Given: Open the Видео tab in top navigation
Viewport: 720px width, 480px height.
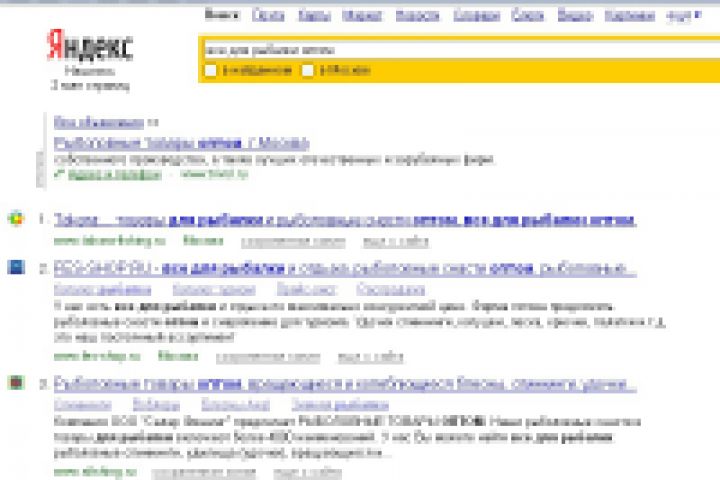Looking at the screenshot, I should 575,16.
